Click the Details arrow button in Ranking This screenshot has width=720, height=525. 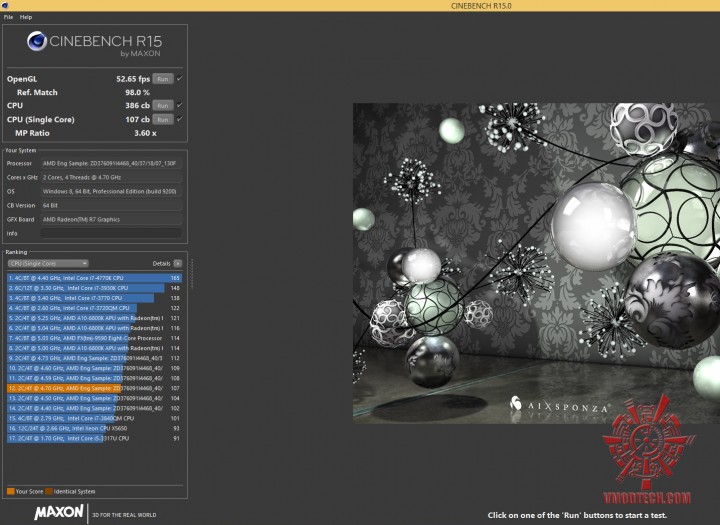(x=178, y=264)
